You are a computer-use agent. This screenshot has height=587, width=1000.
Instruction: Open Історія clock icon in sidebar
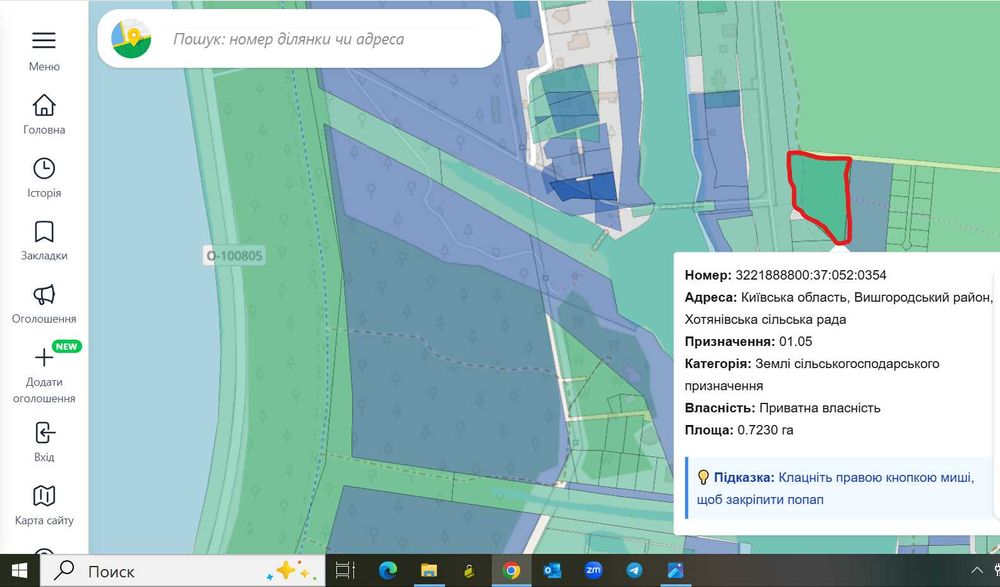[x=44, y=168]
